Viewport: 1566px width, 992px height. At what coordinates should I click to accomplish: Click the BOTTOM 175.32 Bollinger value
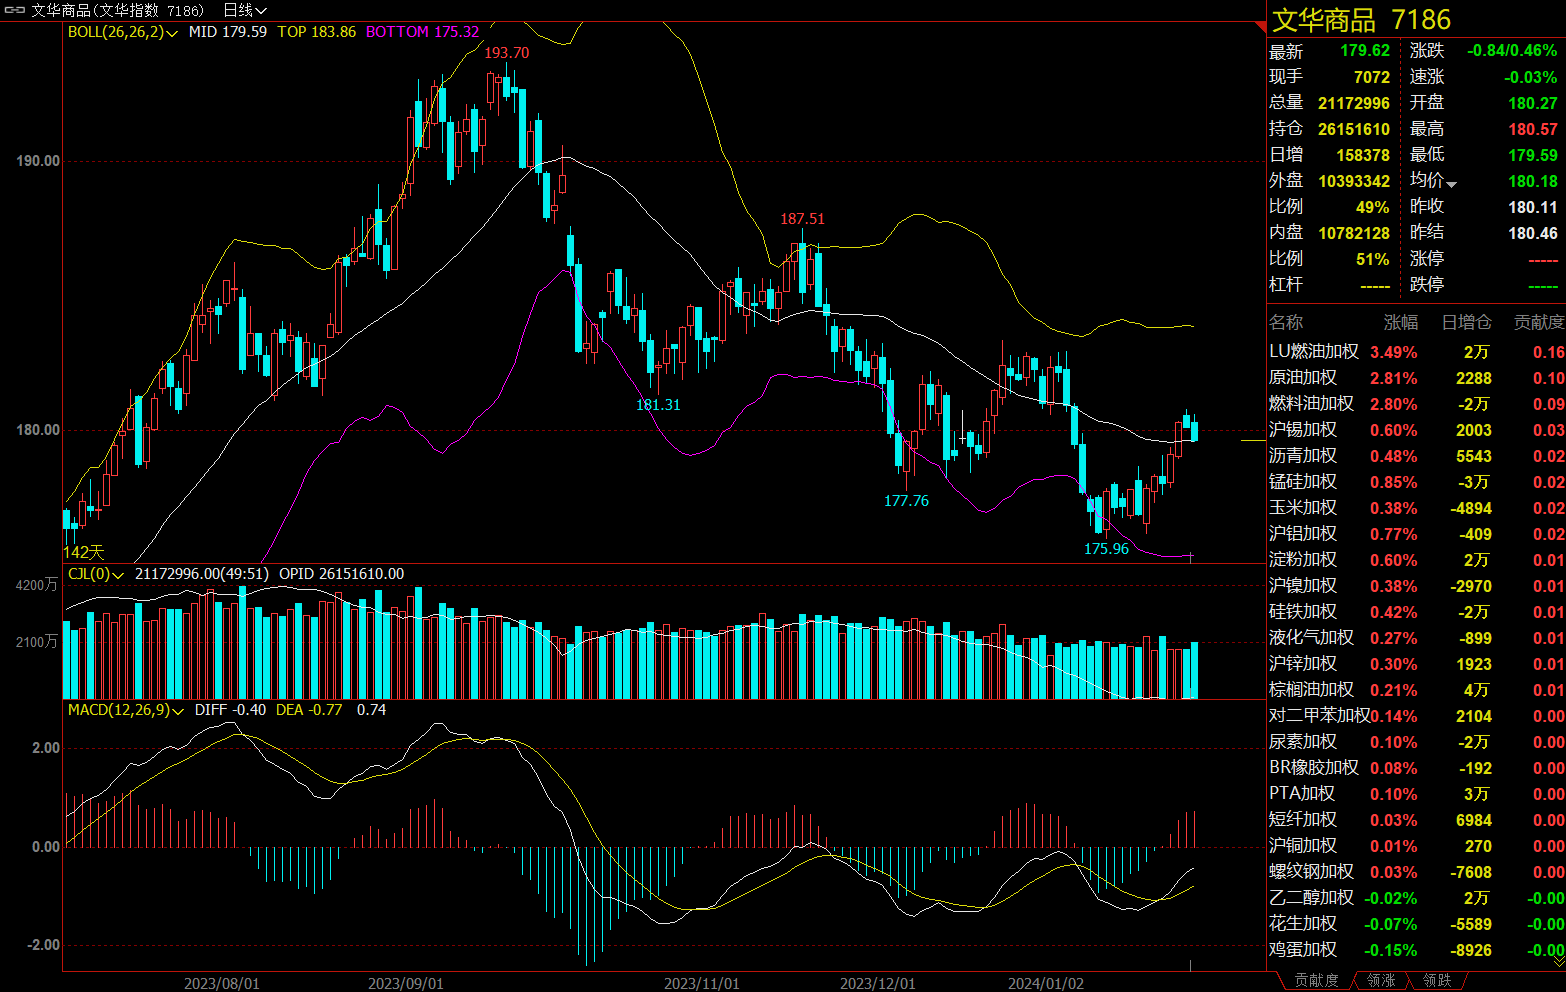[423, 32]
